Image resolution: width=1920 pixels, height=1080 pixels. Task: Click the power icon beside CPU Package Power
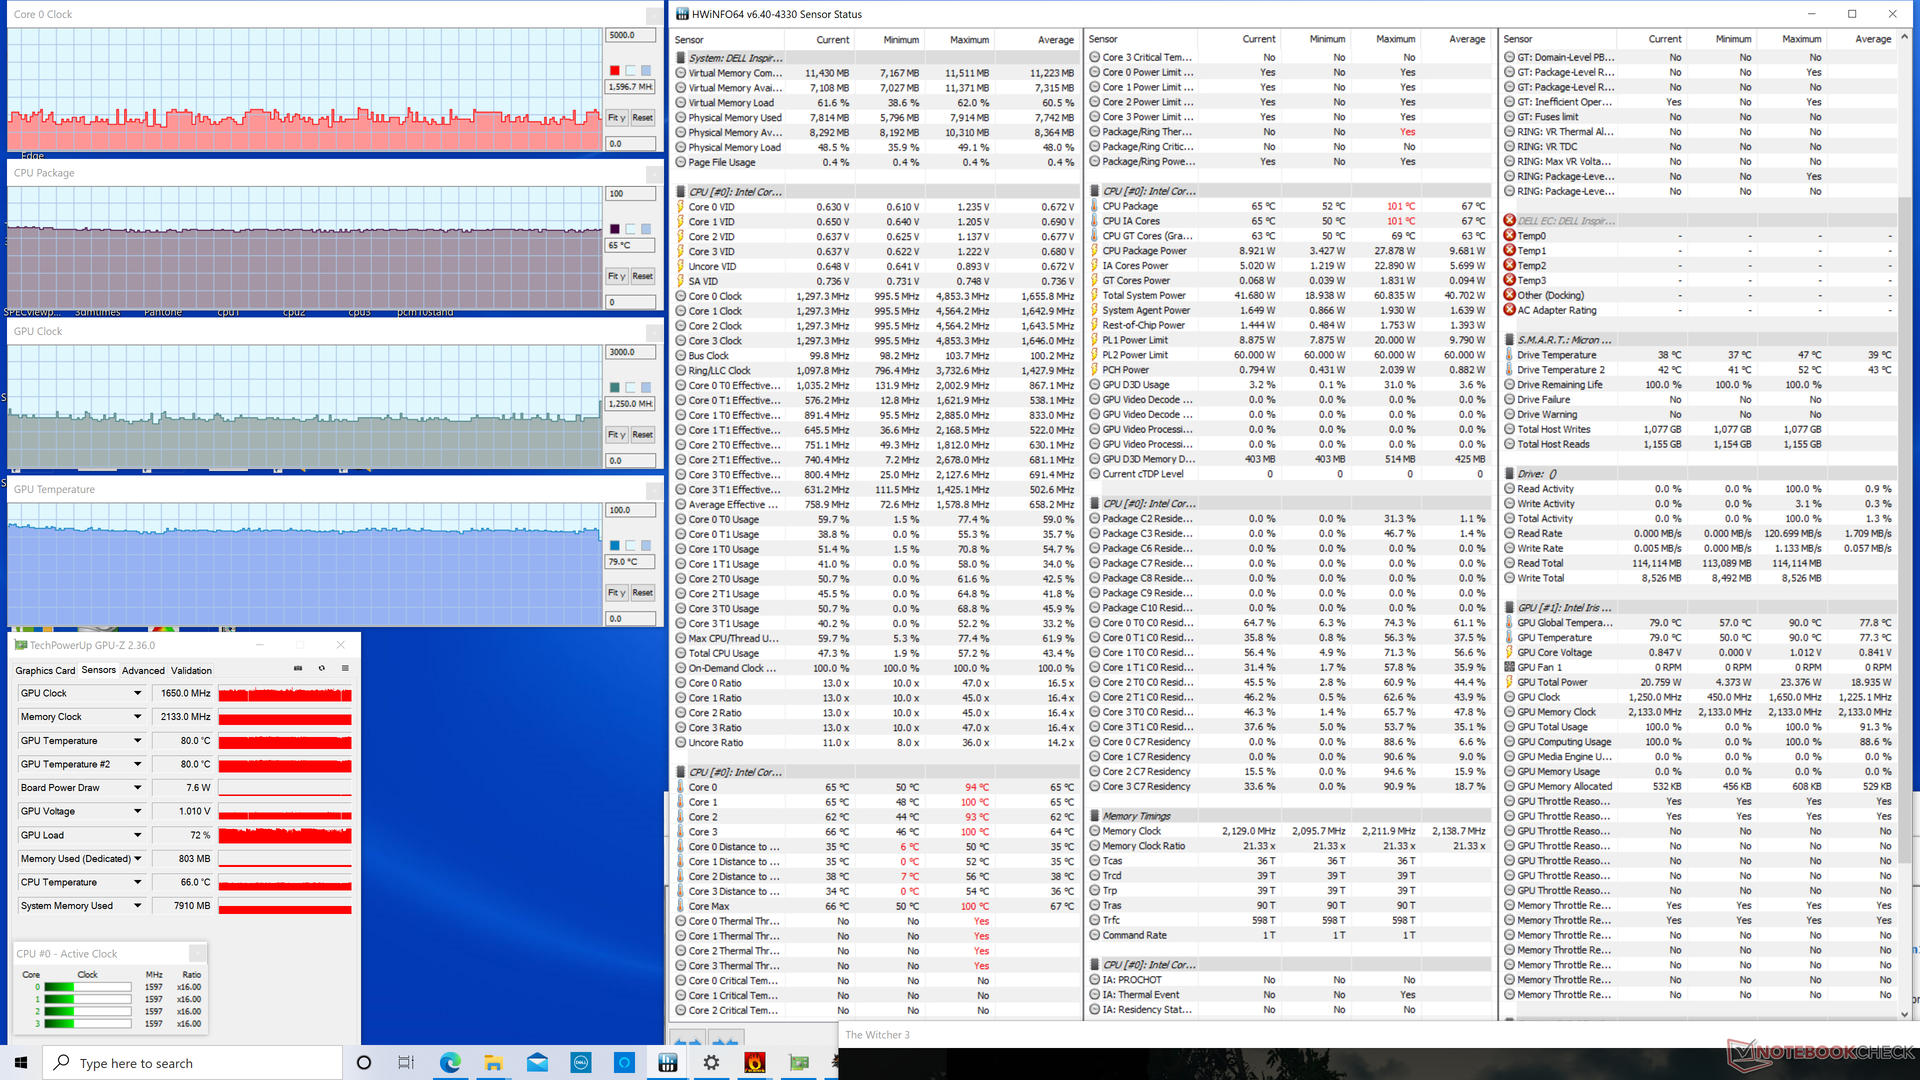point(1095,251)
